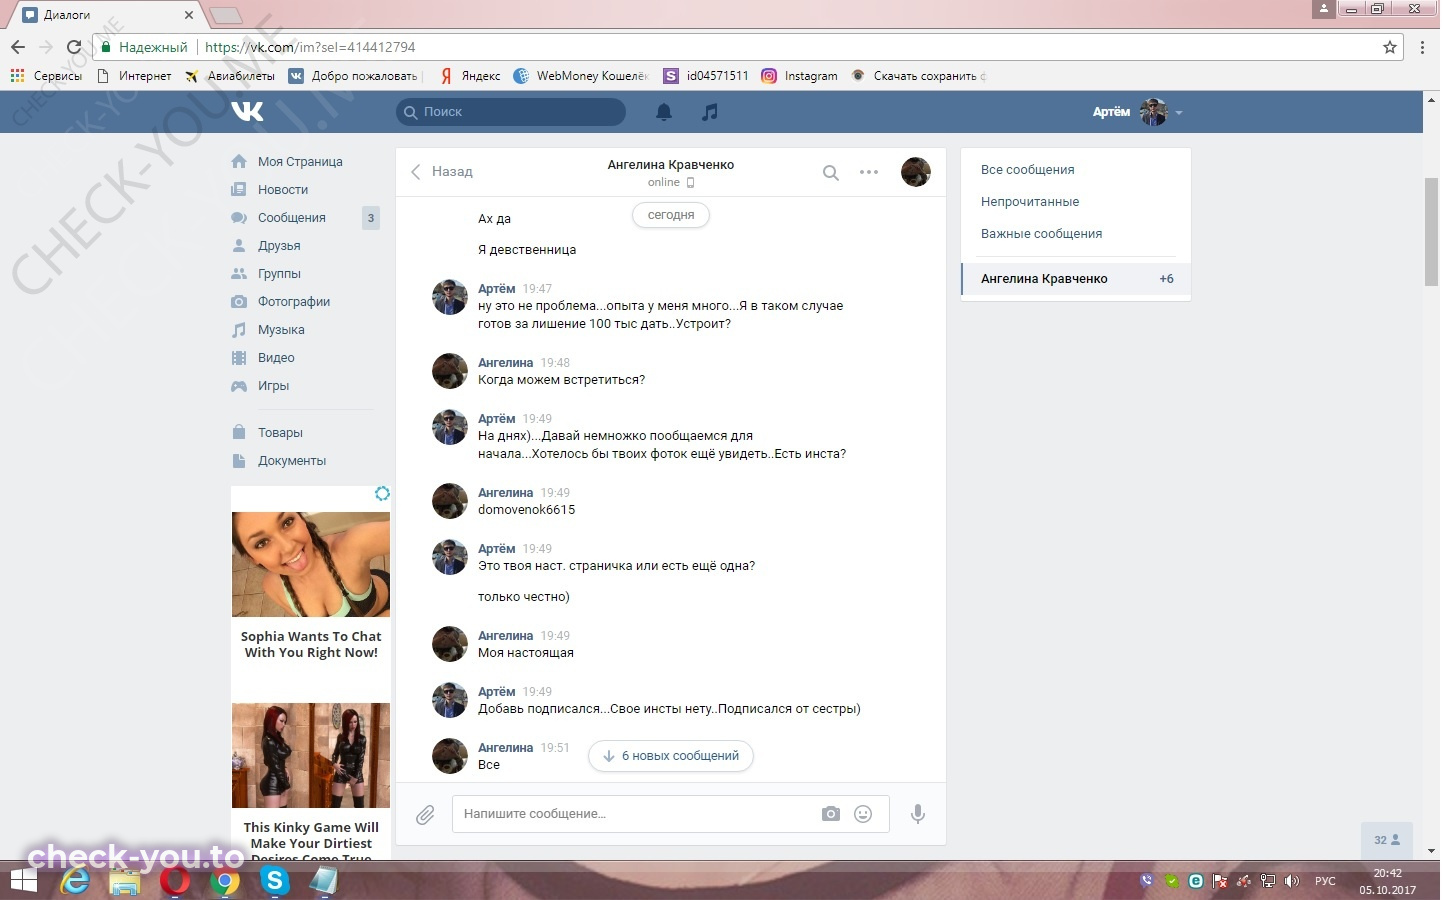Reload the page with the refresh icon
Viewport: 1444px width, 900px height.
tap(74, 47)
